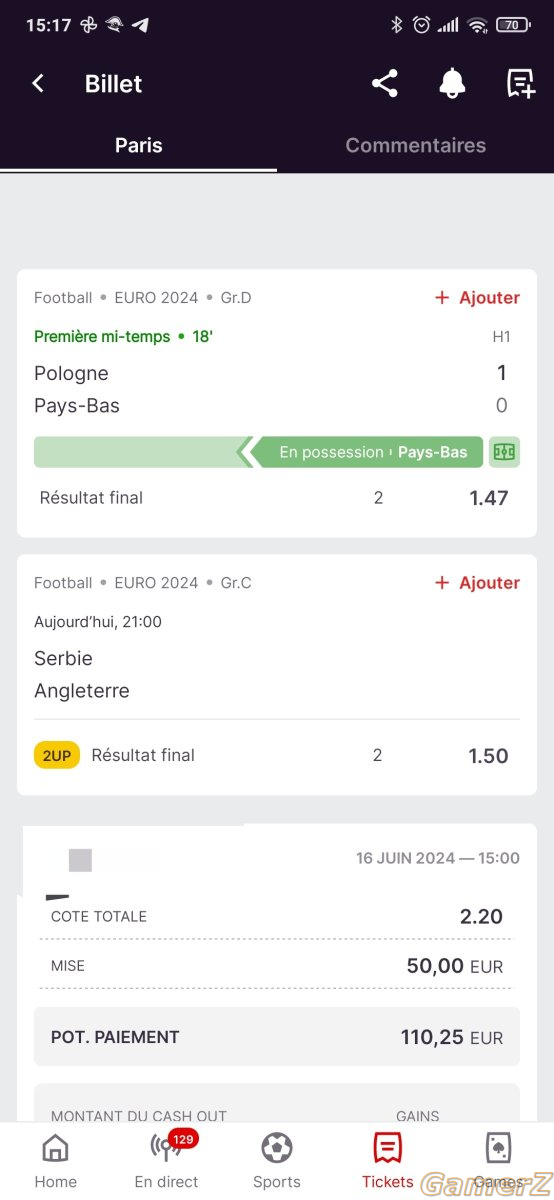Tap the 2UP badge on Serbie match
554x1200 pixels.
pos(57,756)
